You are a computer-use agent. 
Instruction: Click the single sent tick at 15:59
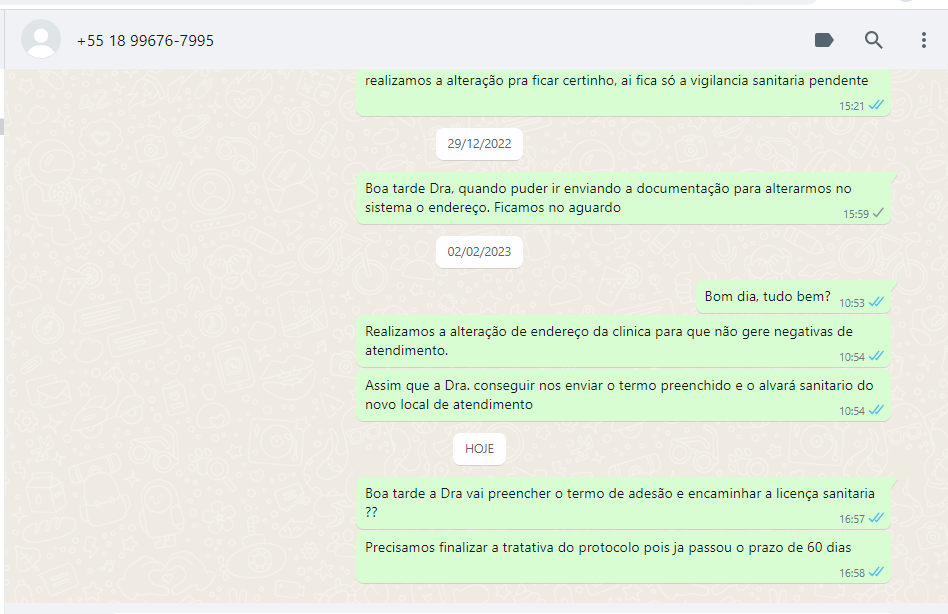[x=878, y=213]
